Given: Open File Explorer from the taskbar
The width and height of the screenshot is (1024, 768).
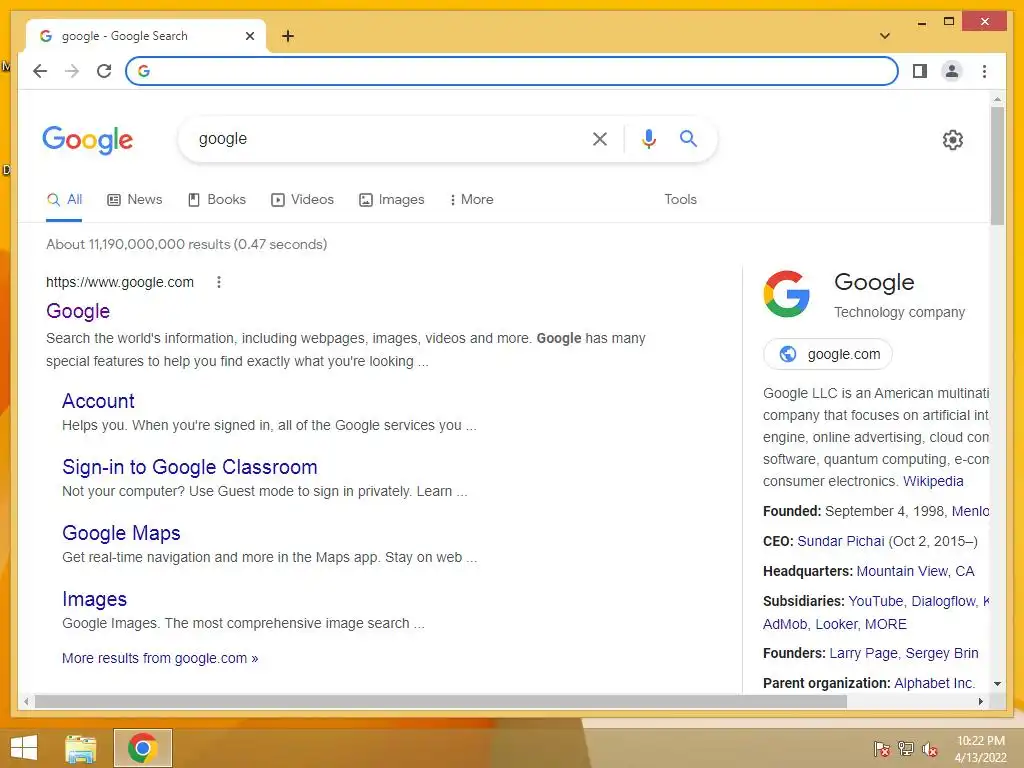Looking at the screenshot, I should (80, 748).
